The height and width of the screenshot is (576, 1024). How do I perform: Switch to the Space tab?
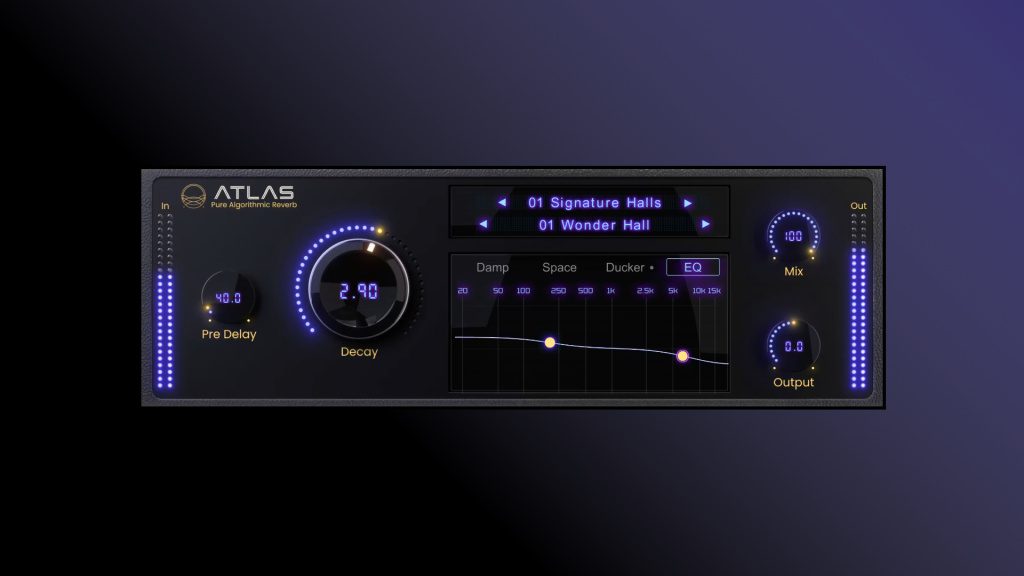click(x=560, y=267)
